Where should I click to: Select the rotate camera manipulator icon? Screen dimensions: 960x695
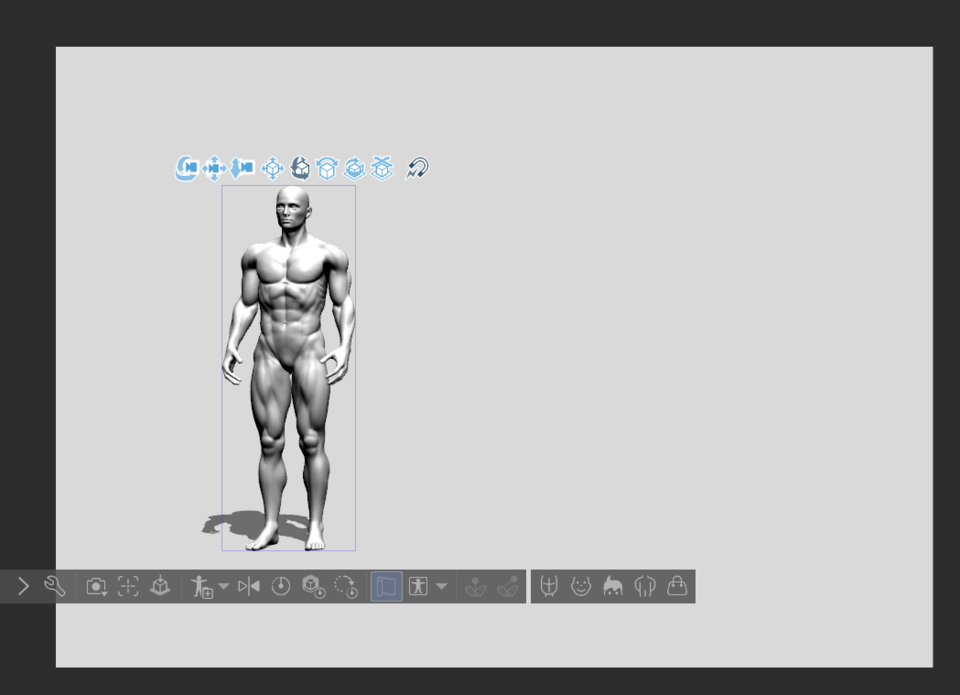tap(186, 168)
